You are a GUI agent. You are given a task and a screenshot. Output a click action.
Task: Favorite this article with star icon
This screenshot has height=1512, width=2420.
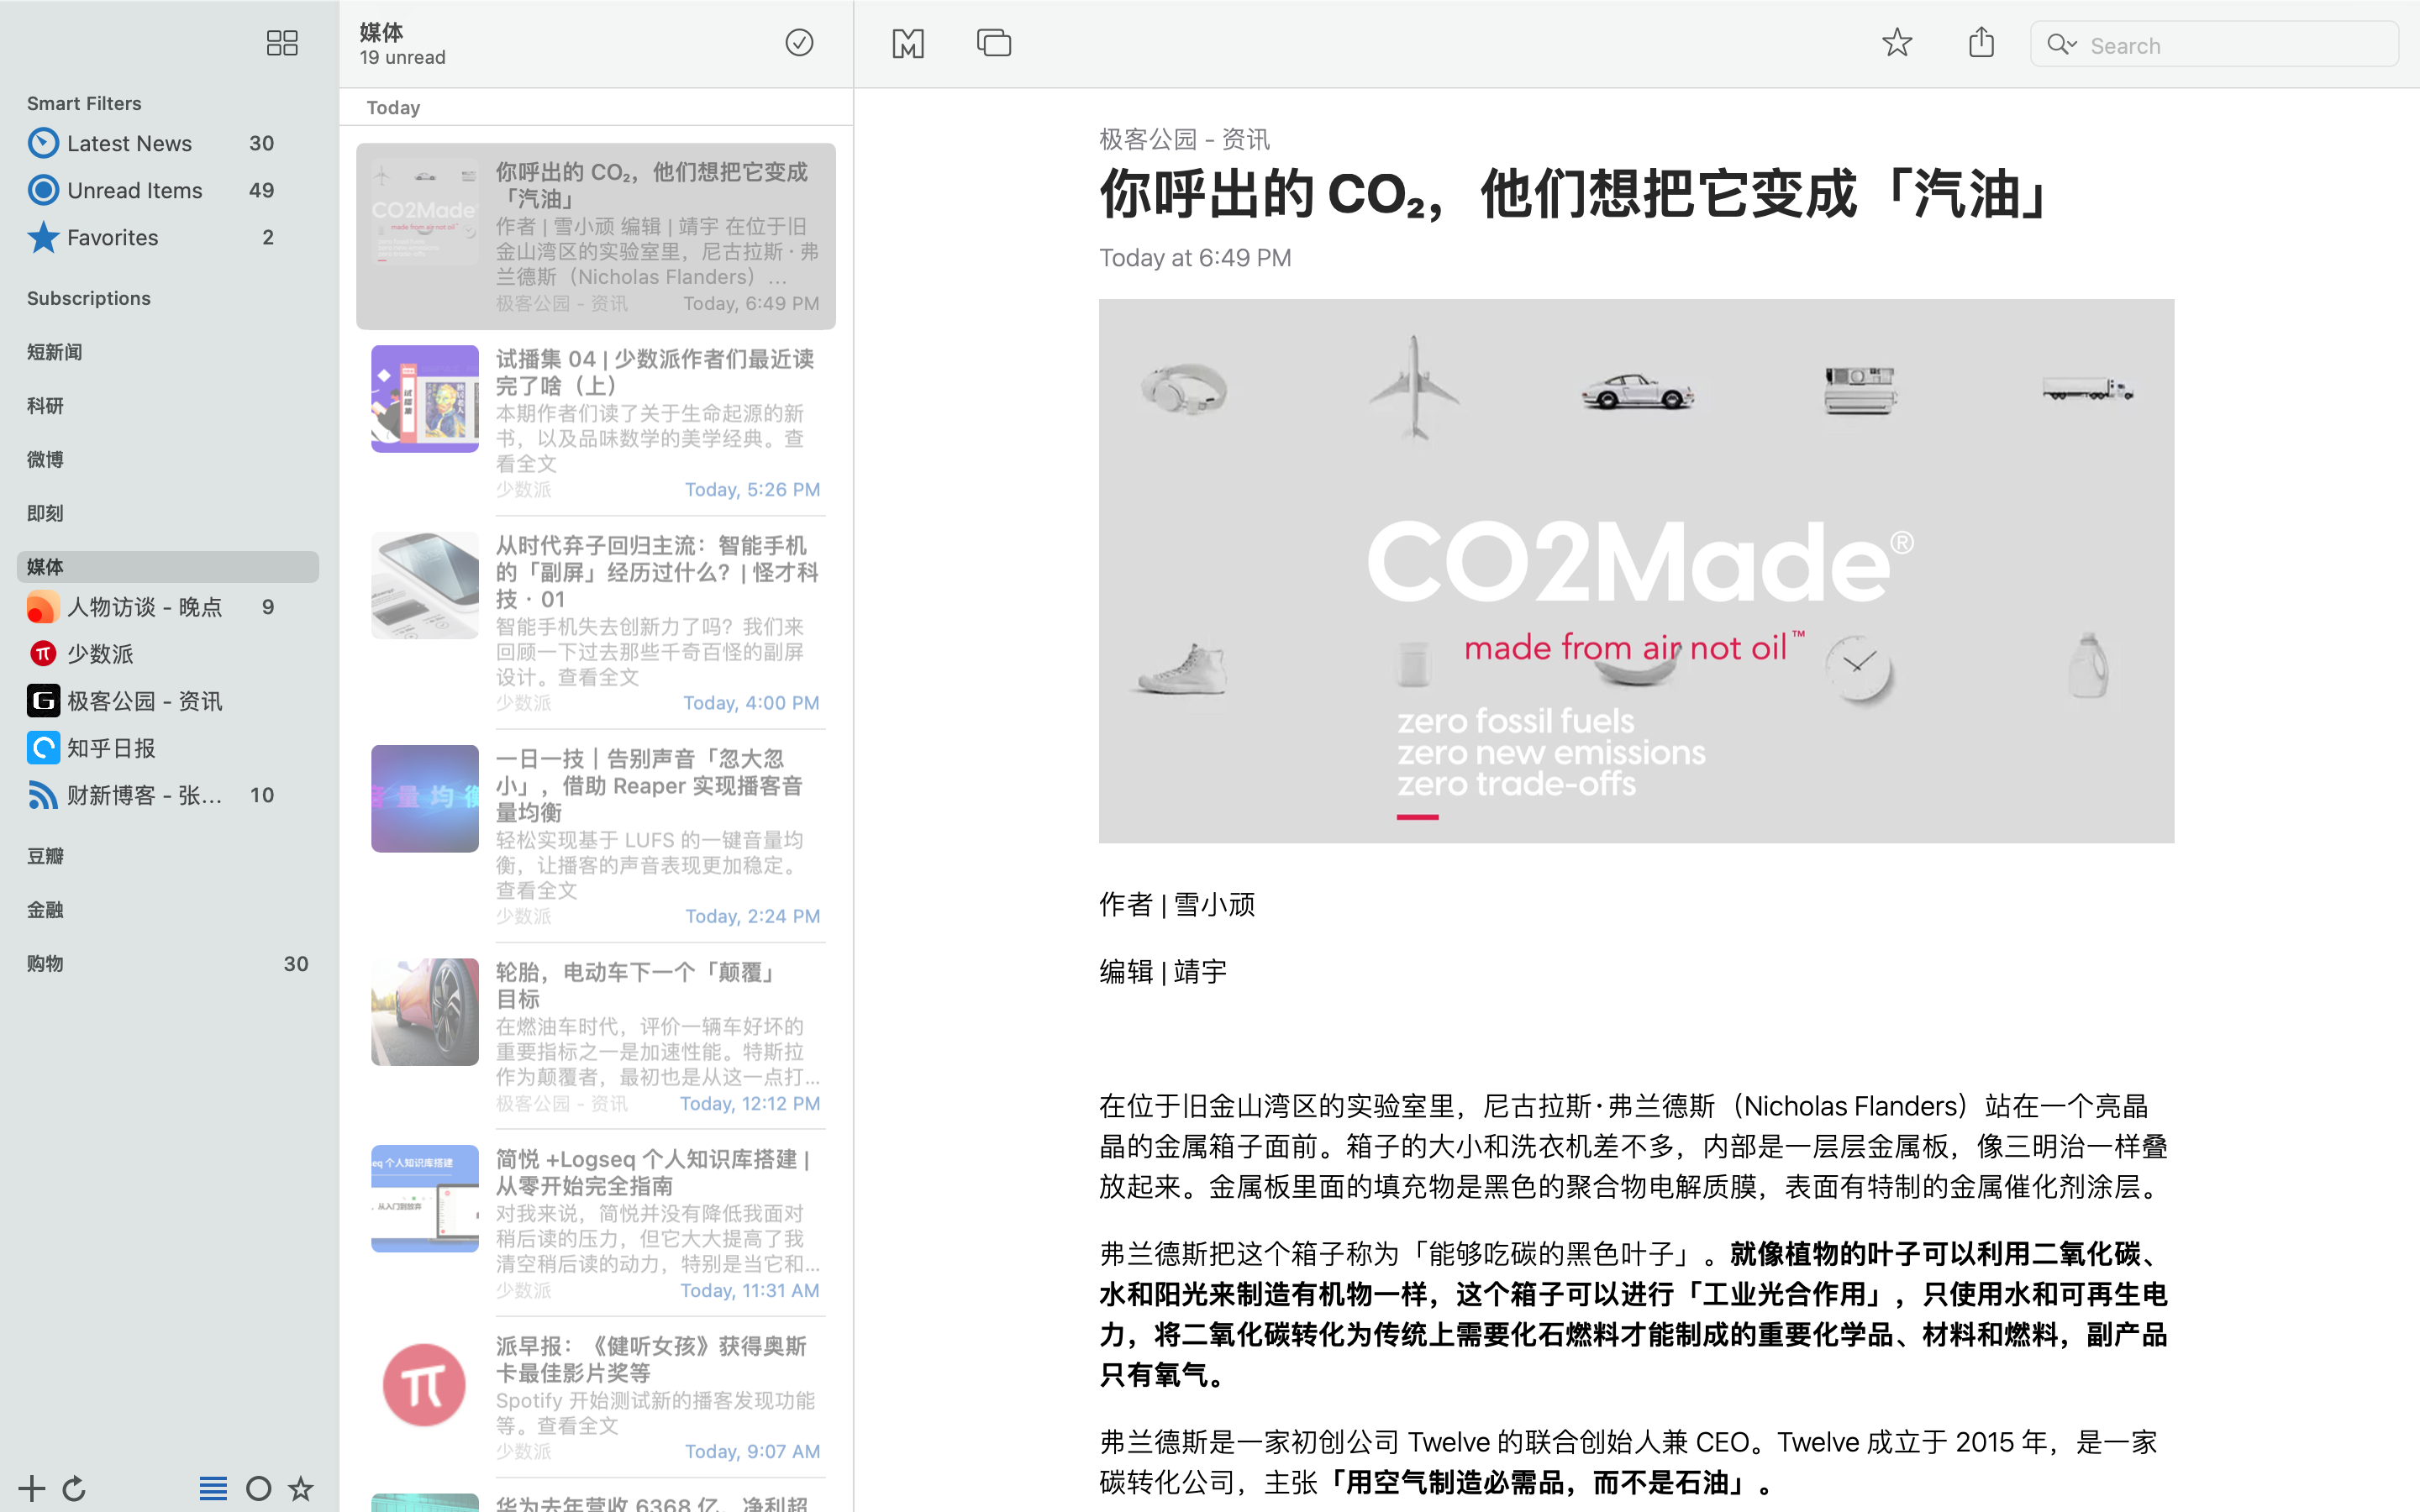pos(1897,43)
